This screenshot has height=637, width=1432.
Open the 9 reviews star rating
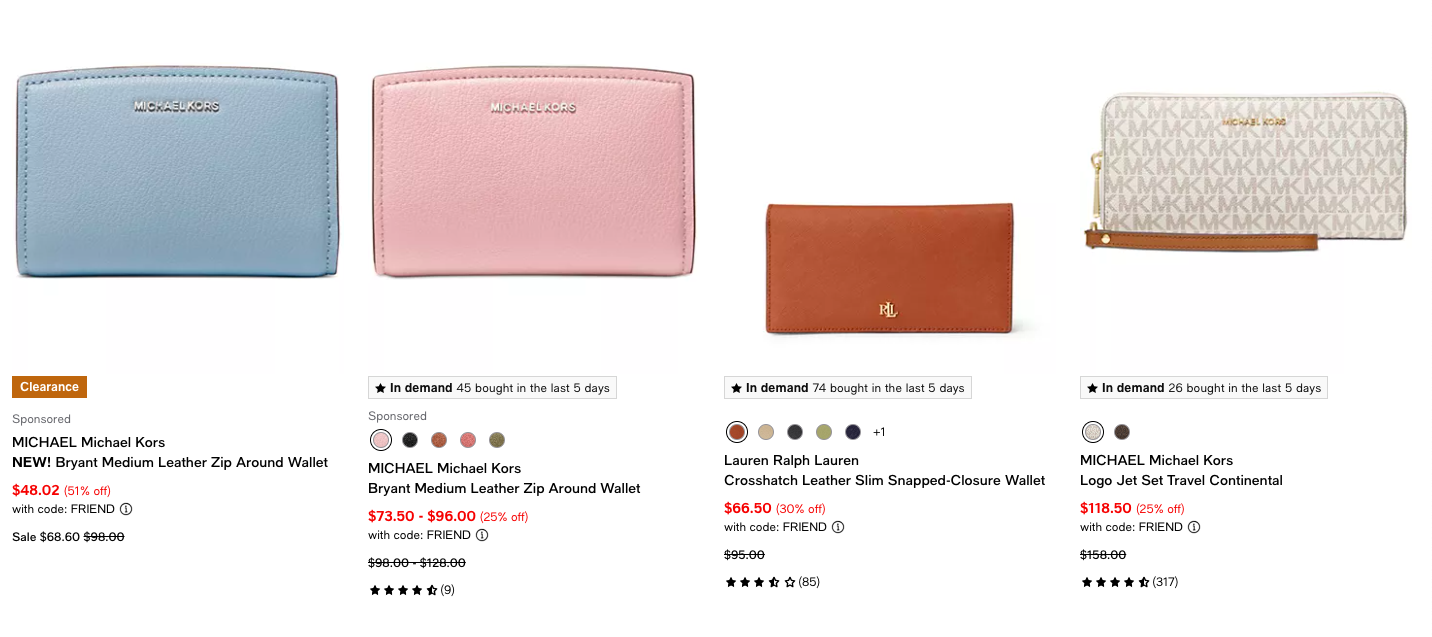tap(411, 590)
